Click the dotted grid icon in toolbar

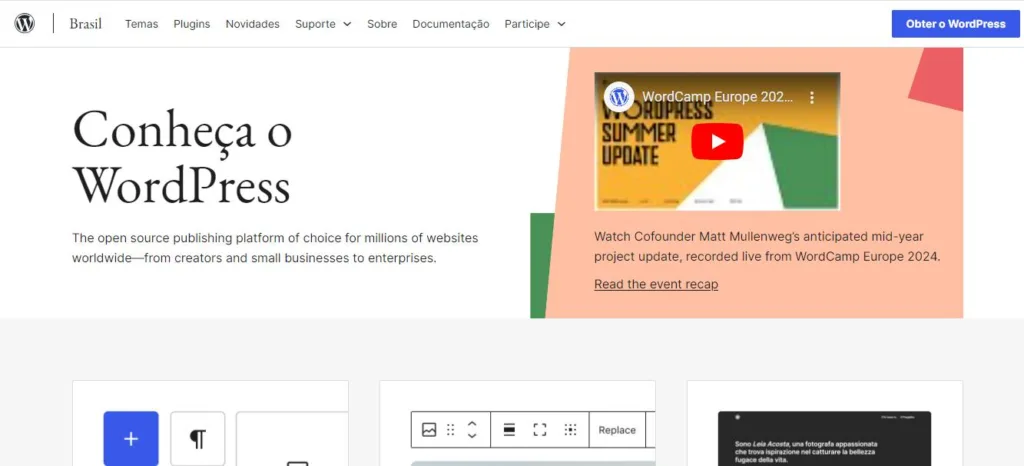pyautogui.click(x=570, y=430)
